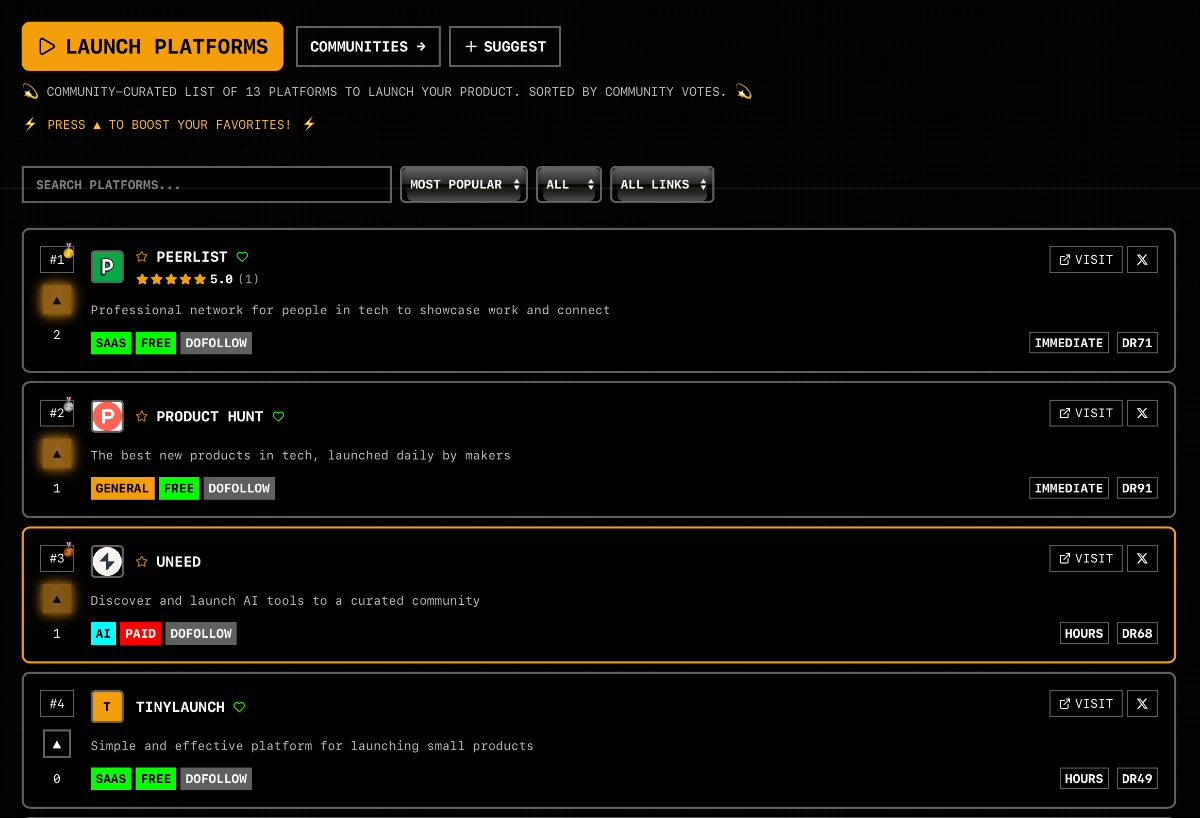Open Peerlist's X profile
Viewport: 1200px width, 818px height.
(x=1142, y=259)
